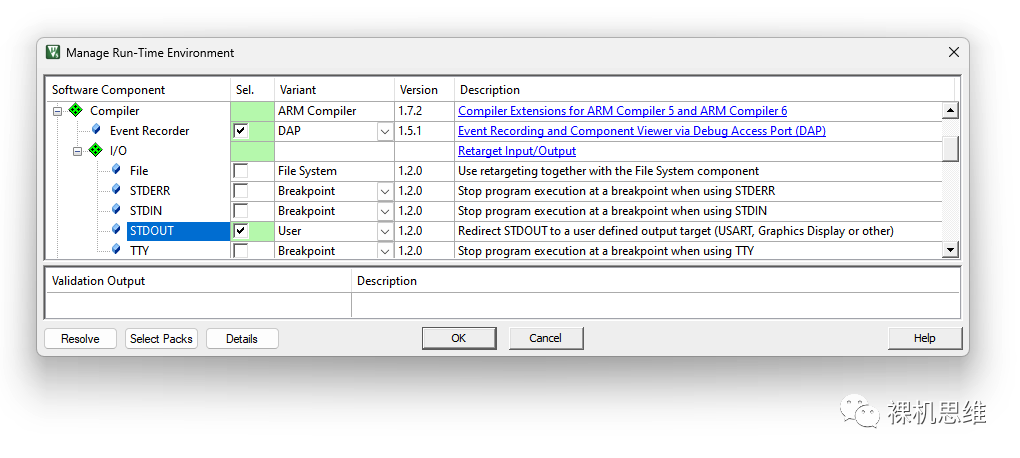Click the Select Packs button
The height and width of the screenshot is (458, 1020).
(161, 338)
